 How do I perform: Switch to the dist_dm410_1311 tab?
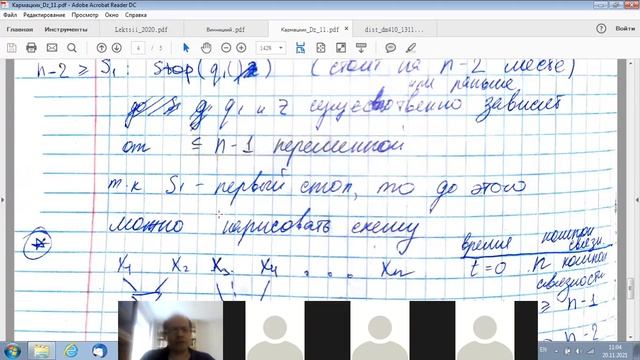[394, 29]
